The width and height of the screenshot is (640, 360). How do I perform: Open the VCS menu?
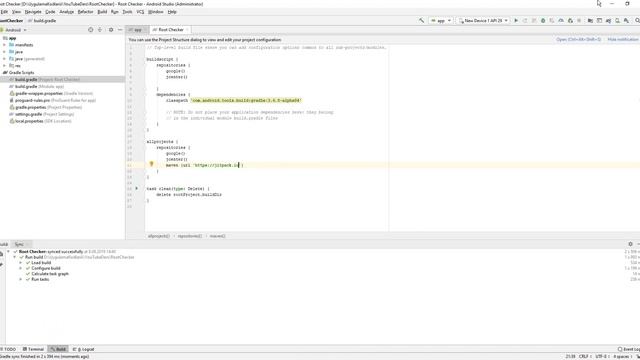tap(140, 12)
